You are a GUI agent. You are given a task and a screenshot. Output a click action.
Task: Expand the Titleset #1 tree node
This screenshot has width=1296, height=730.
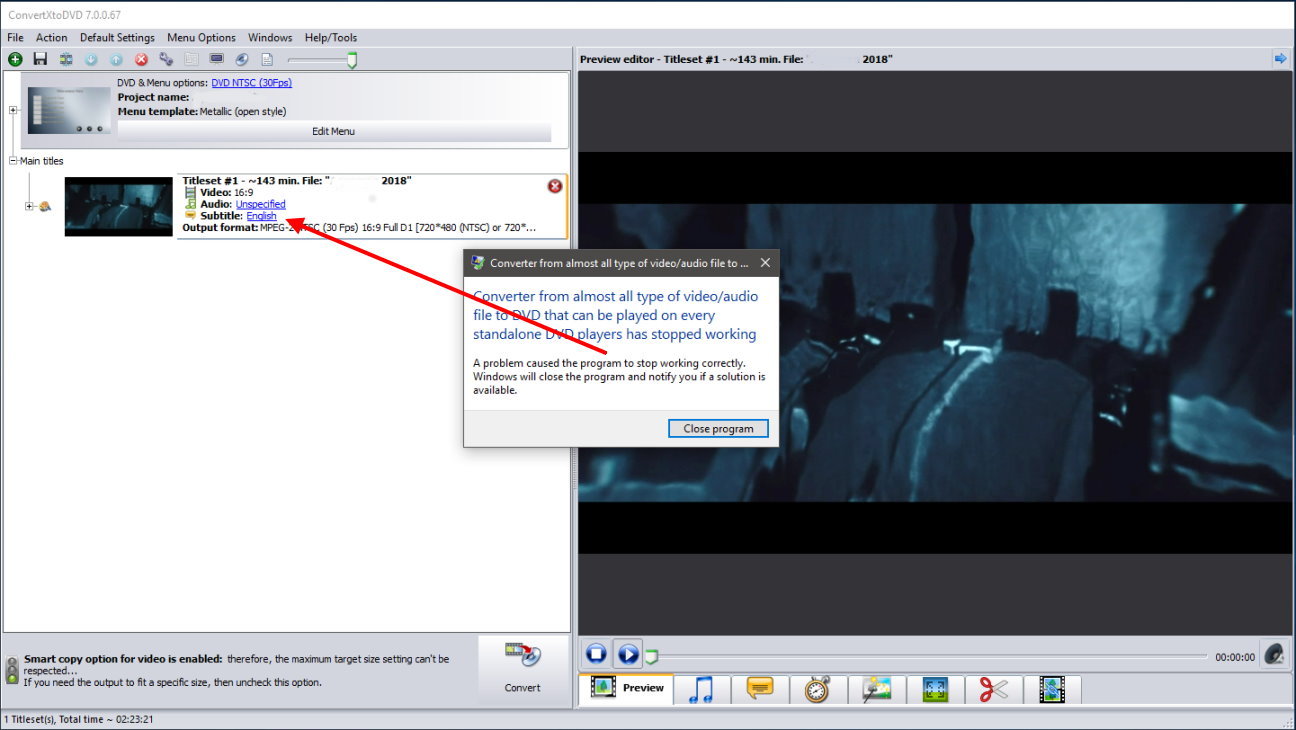(30, 207)
